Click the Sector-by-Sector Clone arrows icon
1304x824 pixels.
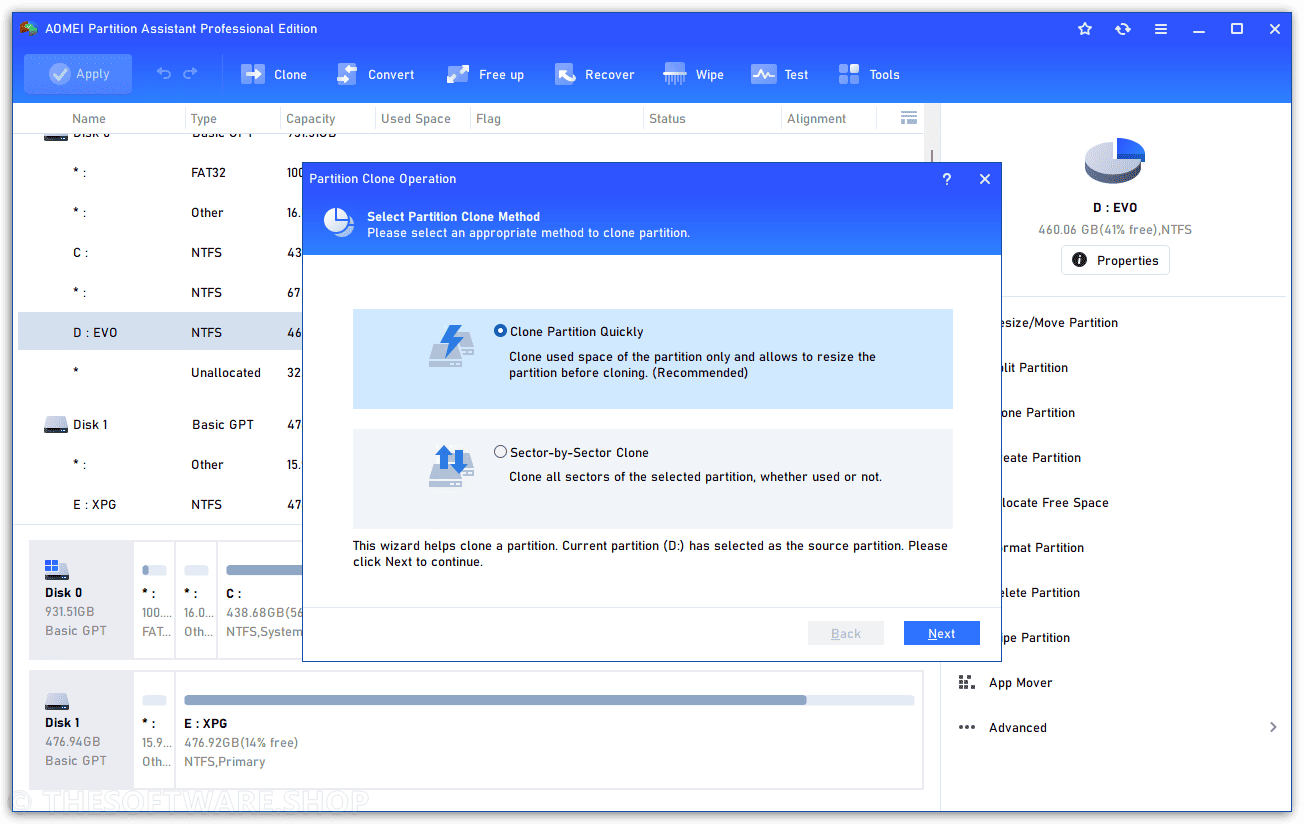tap(451, 466)
